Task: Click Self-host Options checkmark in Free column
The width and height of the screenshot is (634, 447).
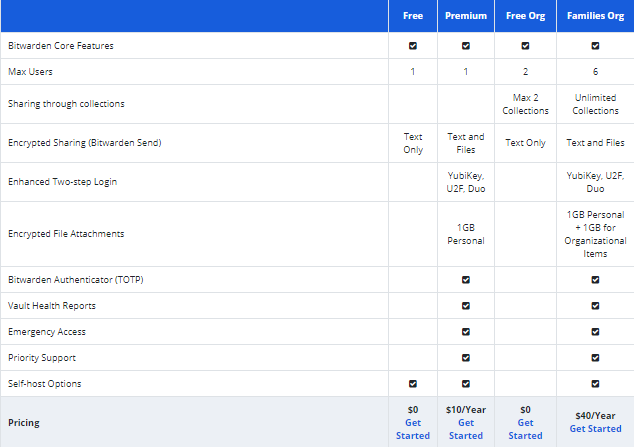Action: 412,384
